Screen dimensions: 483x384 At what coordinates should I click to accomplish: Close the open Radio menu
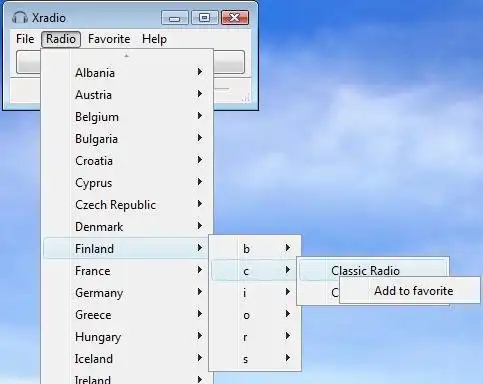tap(61, 39)
